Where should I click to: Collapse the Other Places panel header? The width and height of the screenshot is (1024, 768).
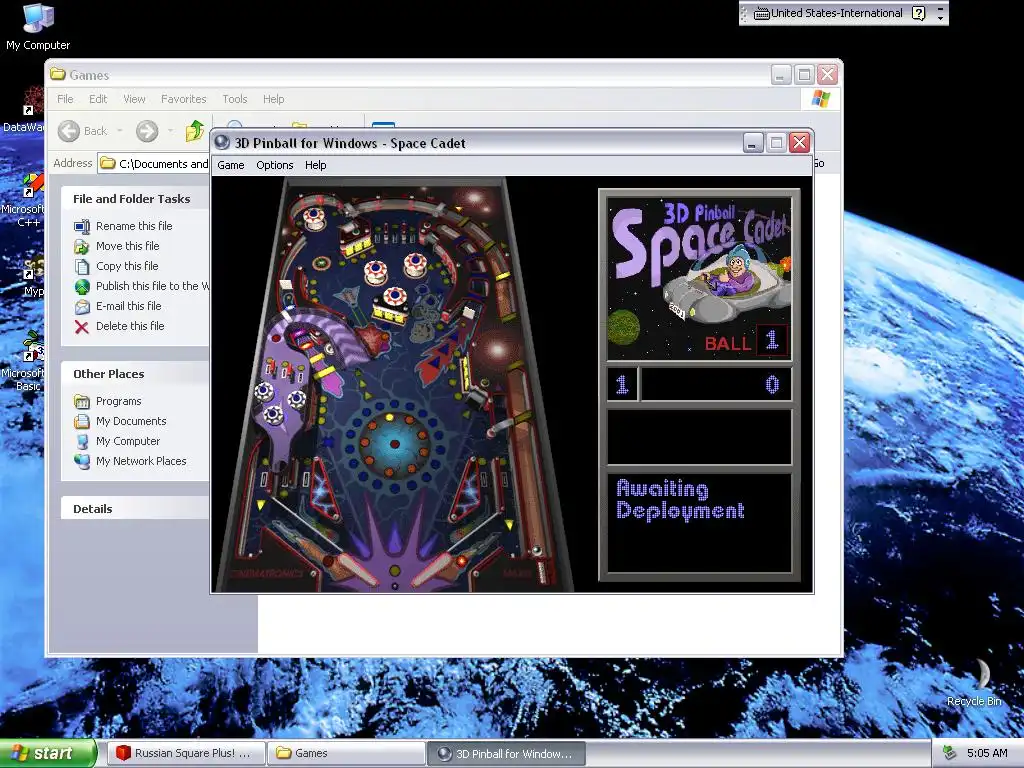[136, 374]
